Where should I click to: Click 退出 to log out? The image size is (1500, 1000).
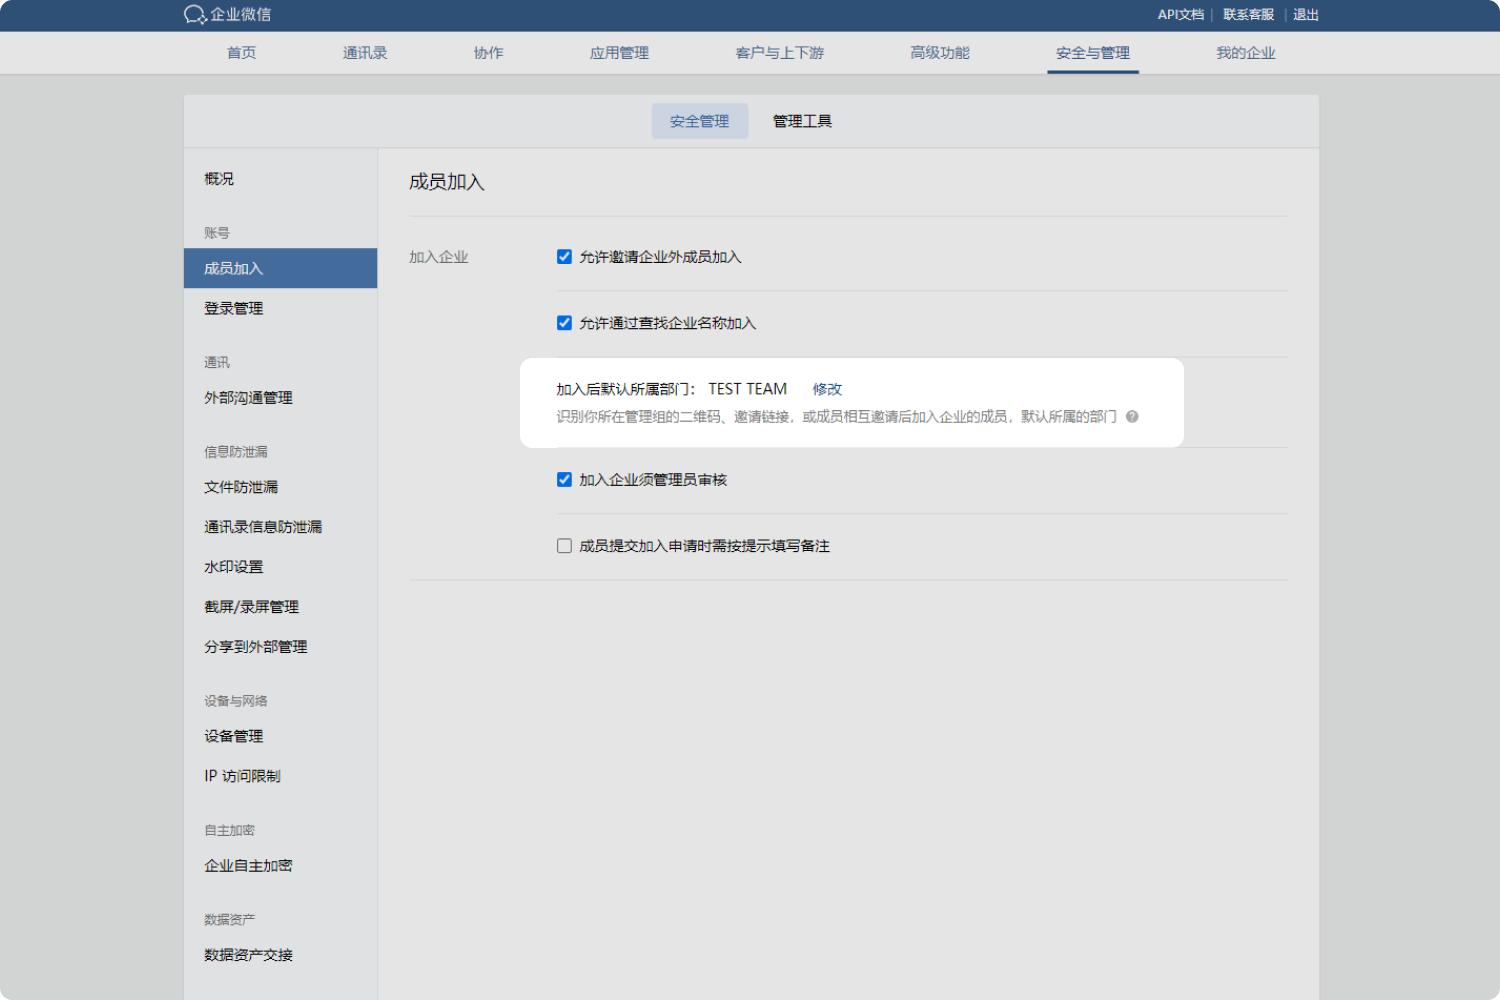point(1306,15)
